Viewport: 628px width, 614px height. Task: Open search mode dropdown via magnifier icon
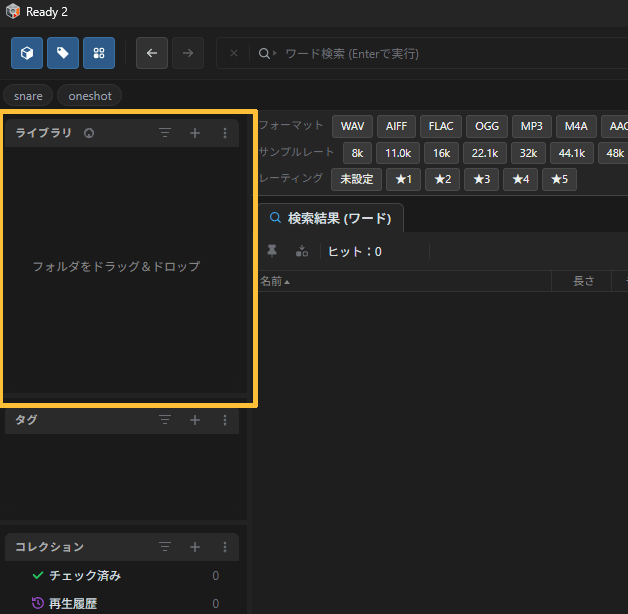pyautogui.click(x=268, y=53)
